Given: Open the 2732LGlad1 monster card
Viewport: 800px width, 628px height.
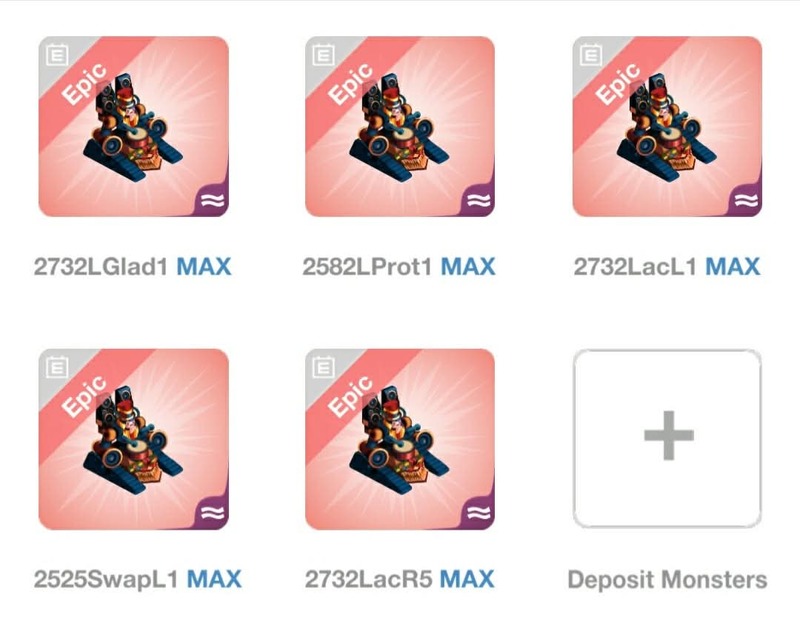Looking at the screenshot, I should pyautogui.click(x=133, y=127).
